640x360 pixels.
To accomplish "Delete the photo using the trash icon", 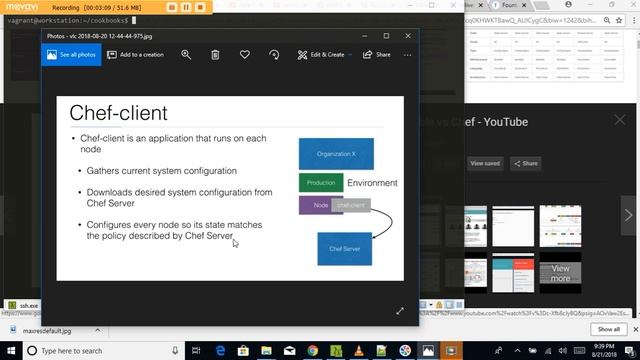I will coord(215,55).
